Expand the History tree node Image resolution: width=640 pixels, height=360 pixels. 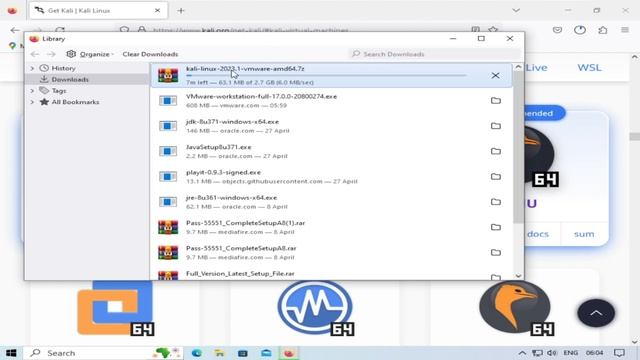32,68
